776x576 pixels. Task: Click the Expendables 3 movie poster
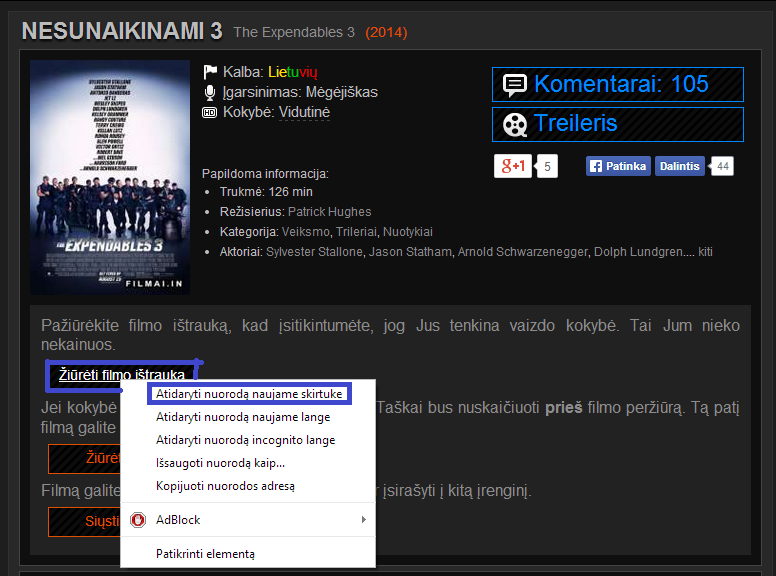click(x=110, y=177)
